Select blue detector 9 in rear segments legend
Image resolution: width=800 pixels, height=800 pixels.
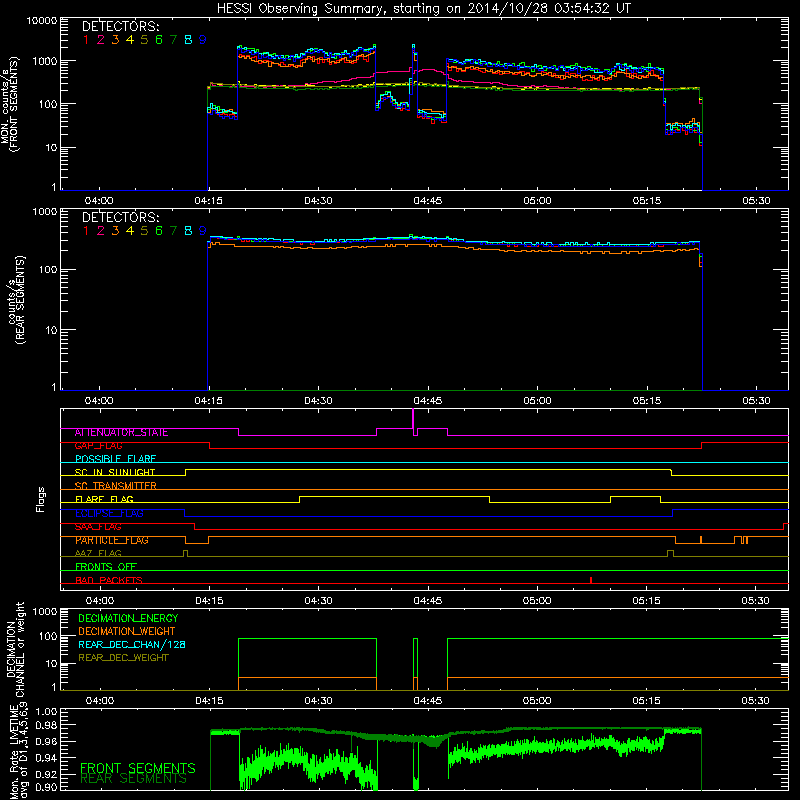tap(203, 231)
